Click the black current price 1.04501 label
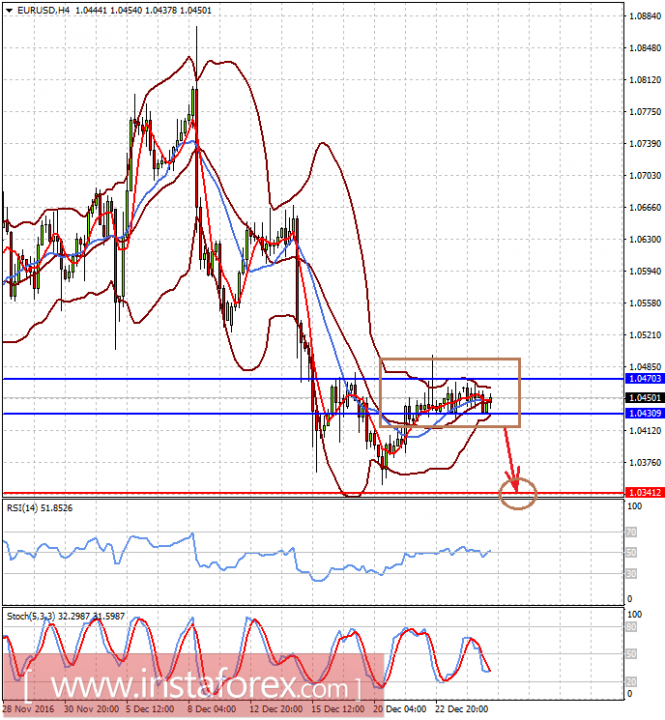The image size is (665, 720). click(645, 398)
